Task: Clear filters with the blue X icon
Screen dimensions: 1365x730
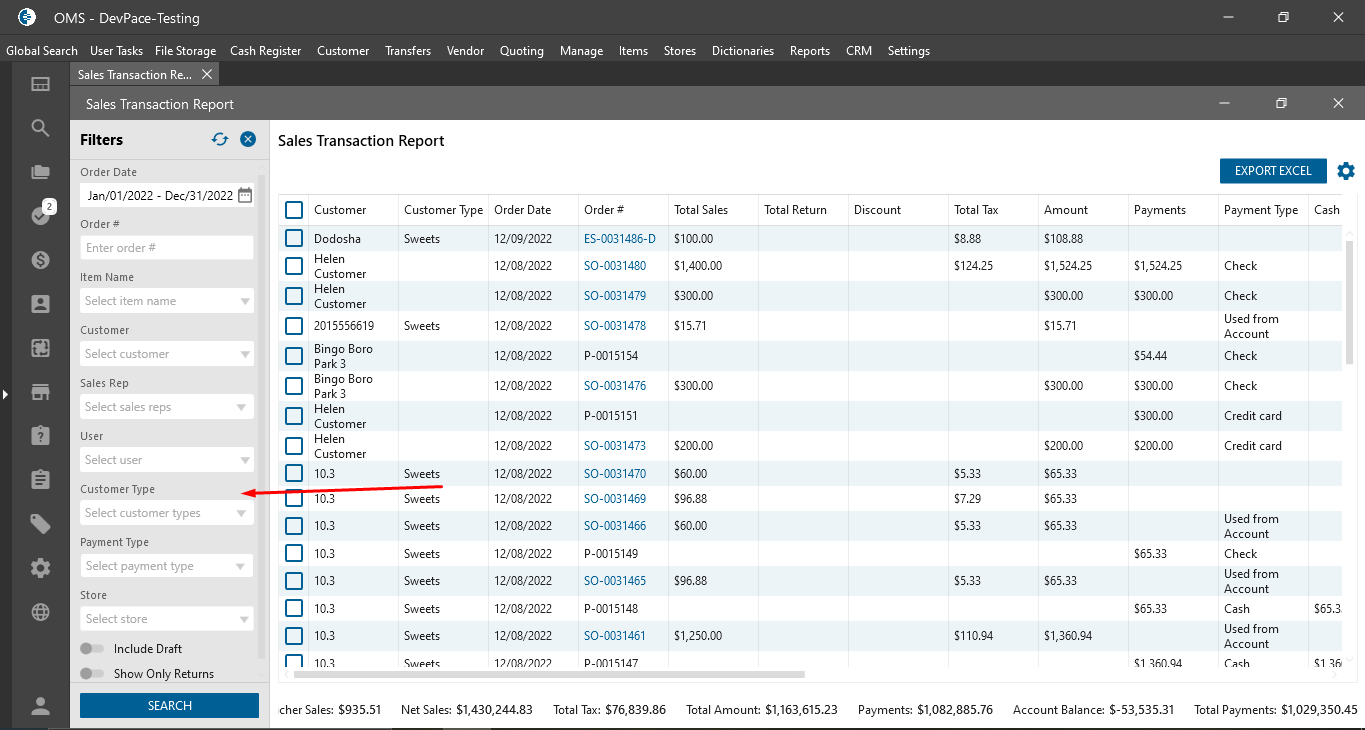Action: pos(248,140)
